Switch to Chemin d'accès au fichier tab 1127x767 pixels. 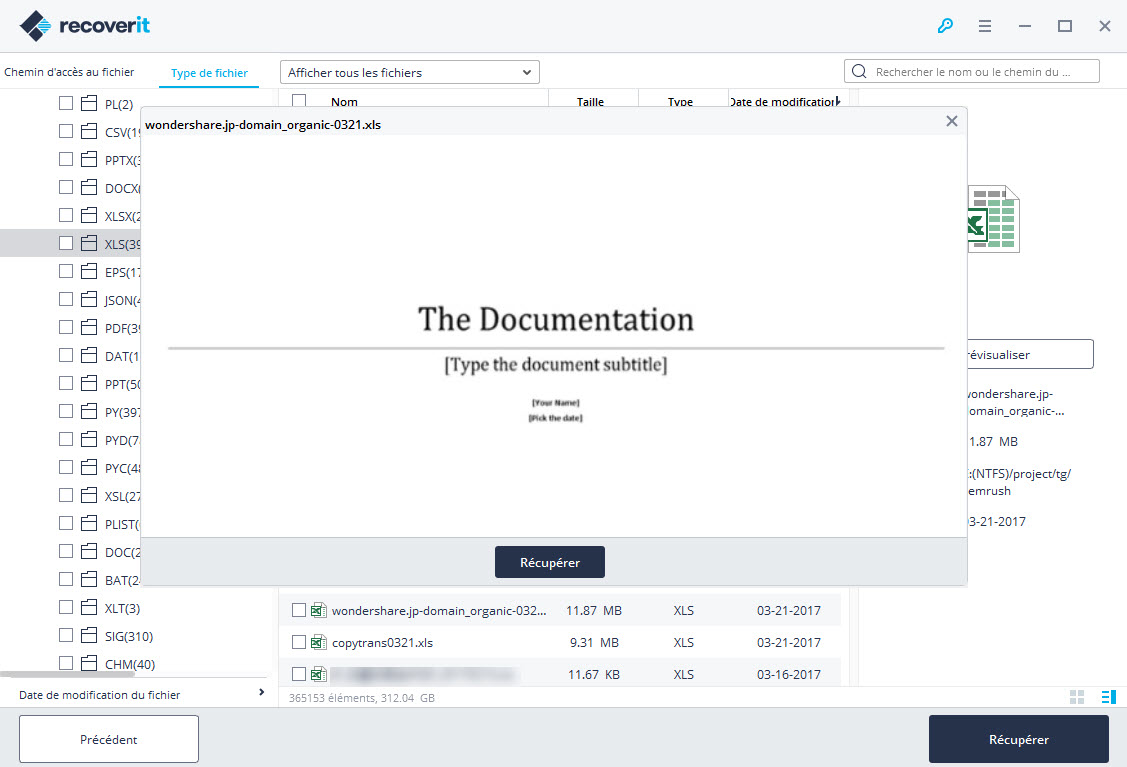69,72
